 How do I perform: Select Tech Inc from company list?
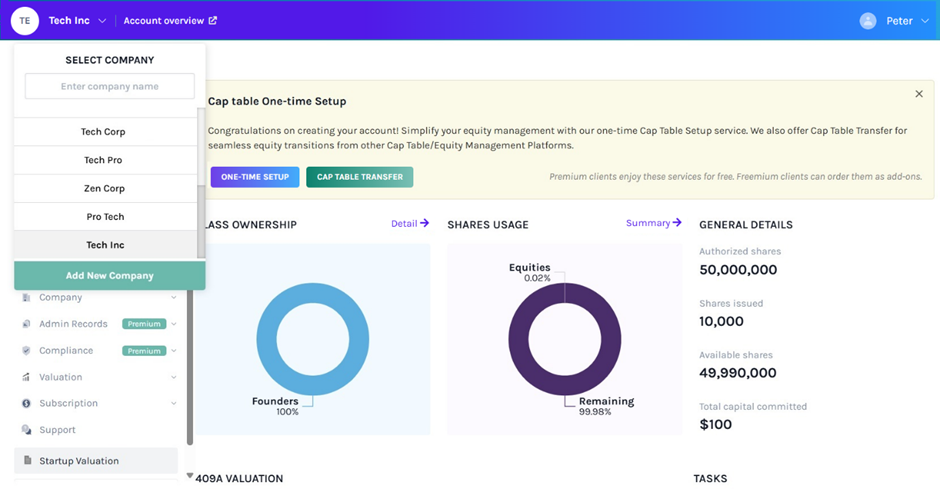[106, 244]
